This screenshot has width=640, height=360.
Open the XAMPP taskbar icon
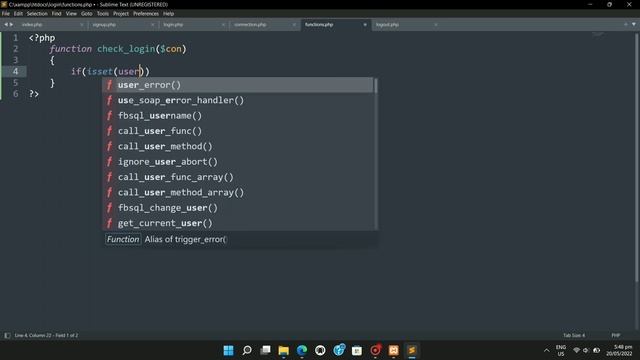click(393, 350)
